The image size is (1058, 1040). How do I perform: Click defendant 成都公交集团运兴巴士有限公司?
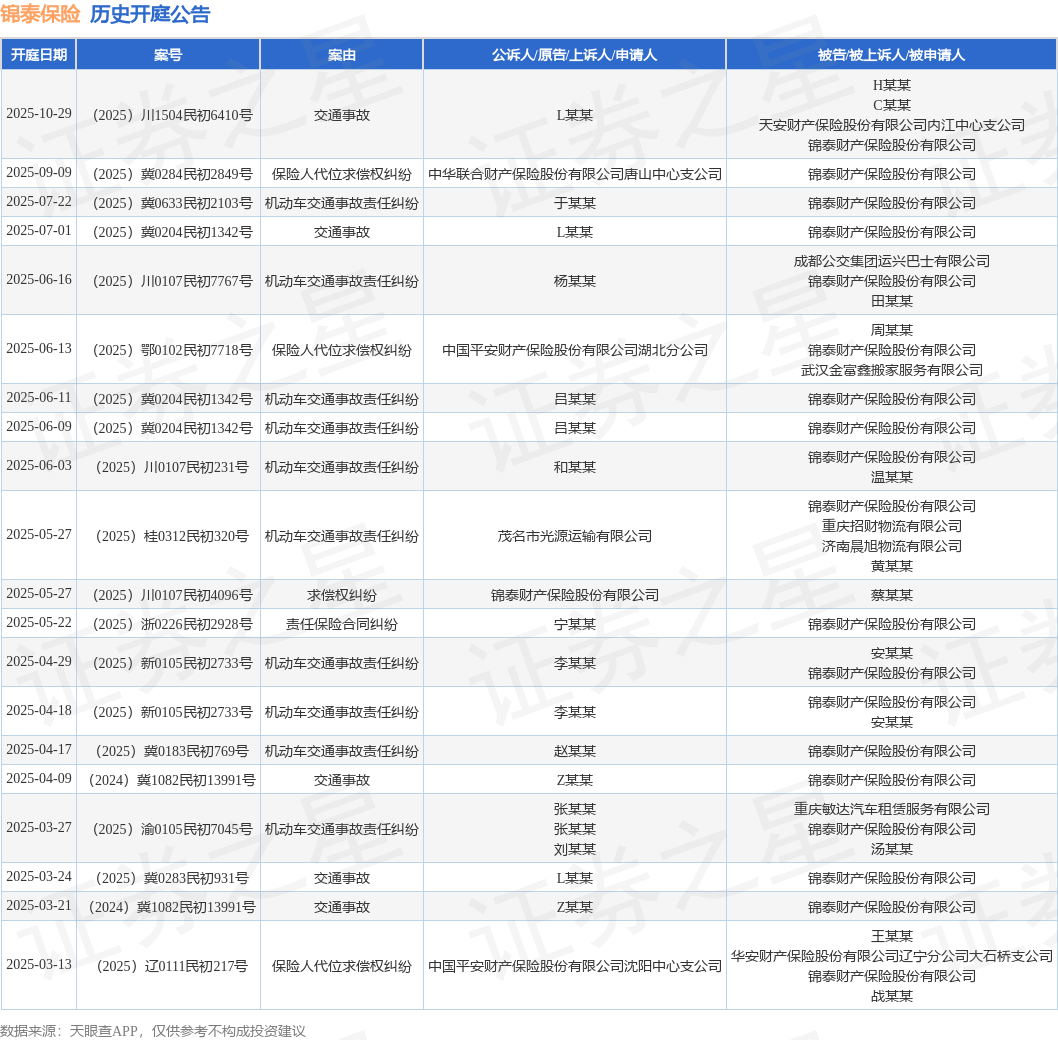pyautogui.click(x=891, y=261)
